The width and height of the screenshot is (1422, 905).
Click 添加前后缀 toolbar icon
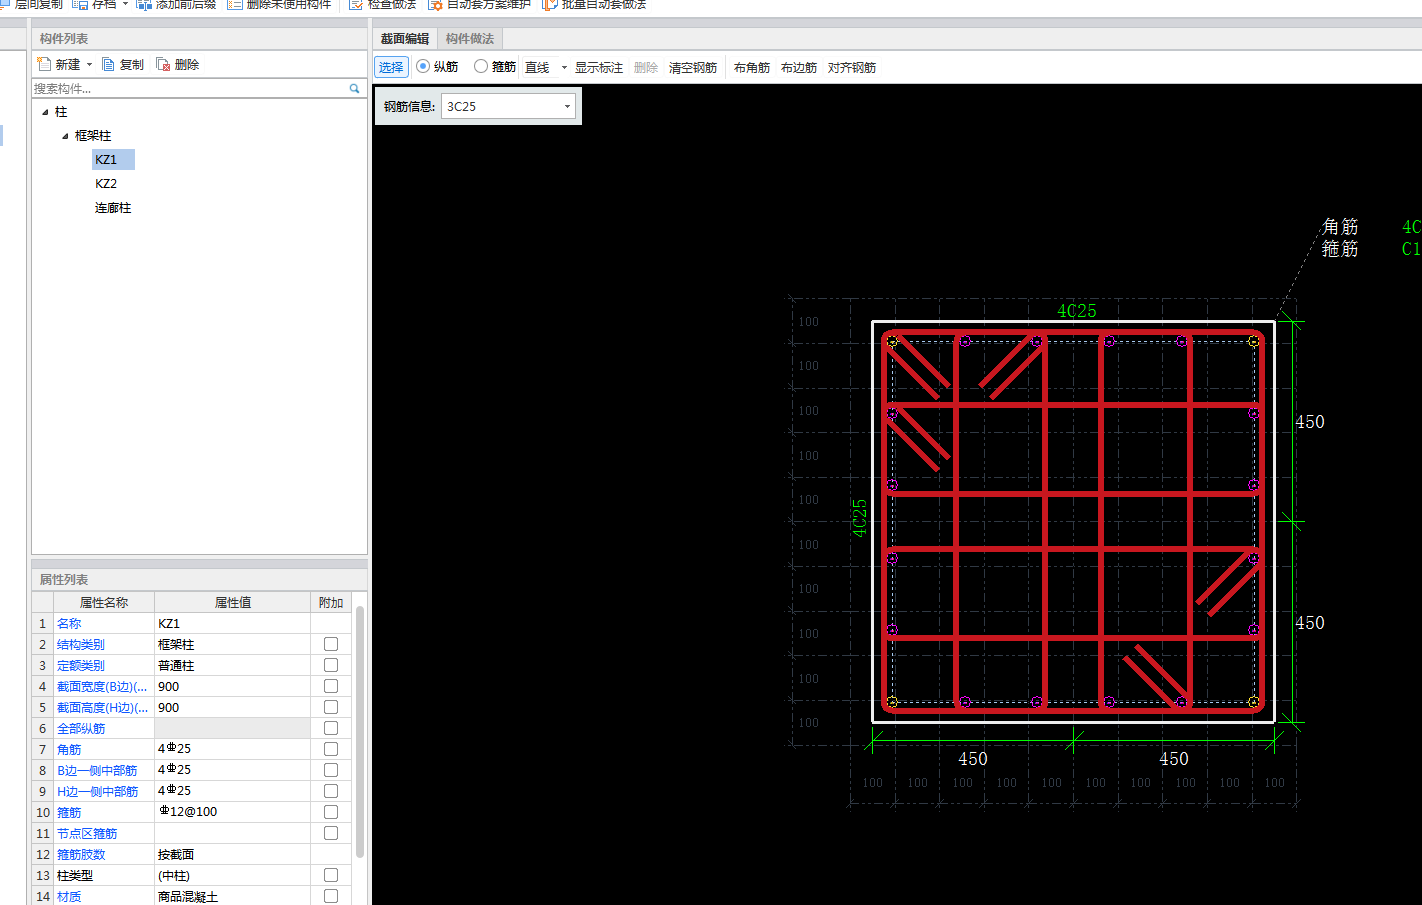144,4
